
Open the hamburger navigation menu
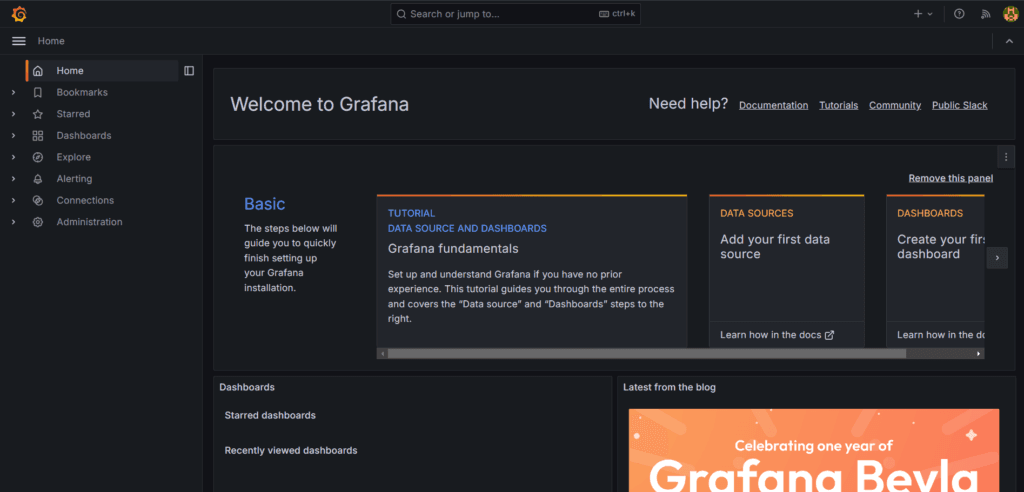pos(19,41)
